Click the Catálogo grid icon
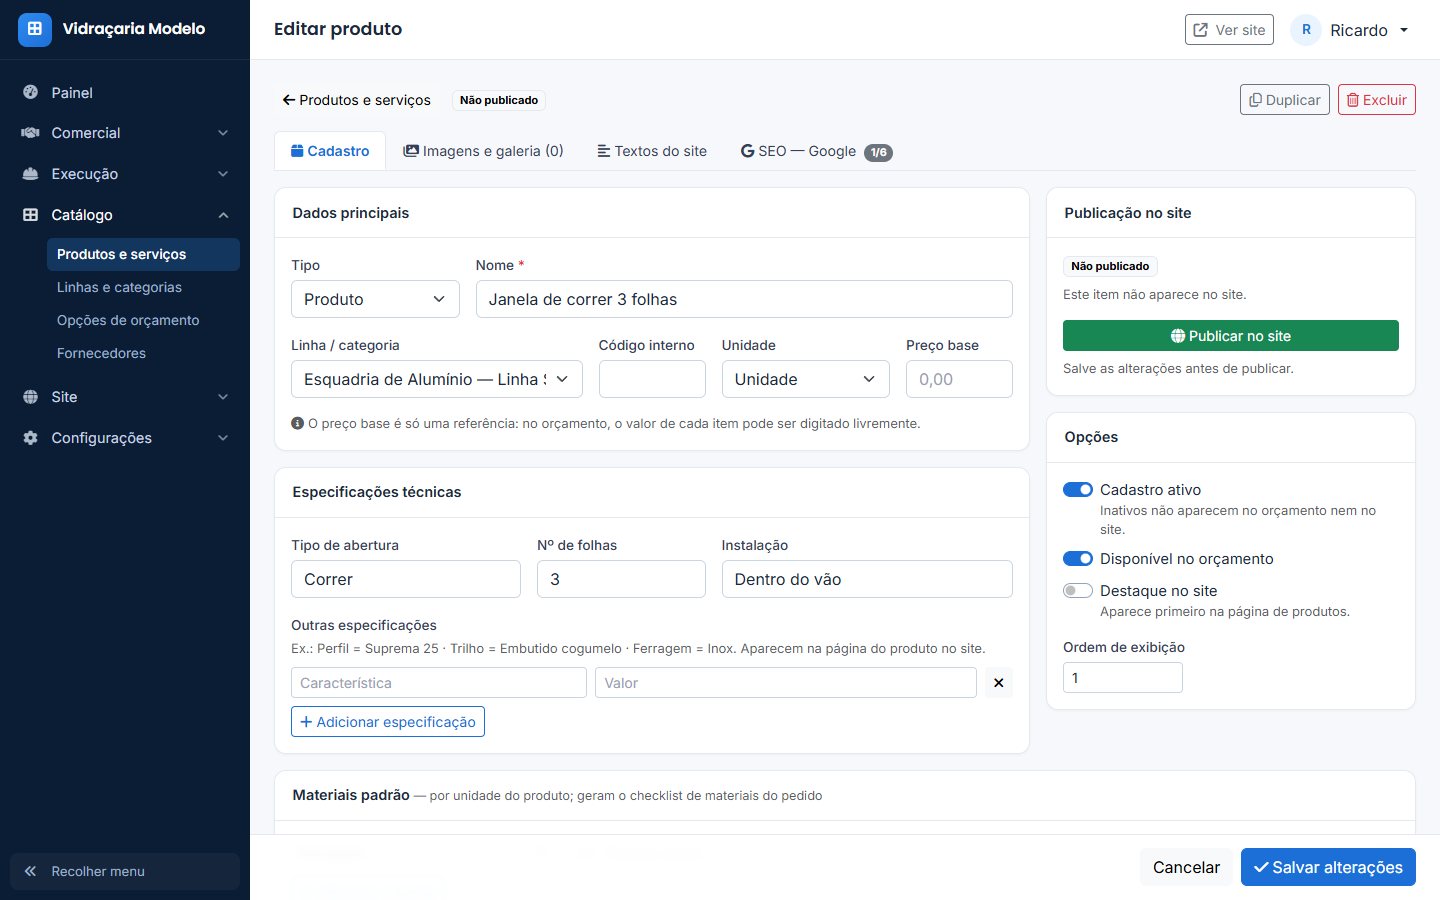1440x900 pixels. point(30,215)
